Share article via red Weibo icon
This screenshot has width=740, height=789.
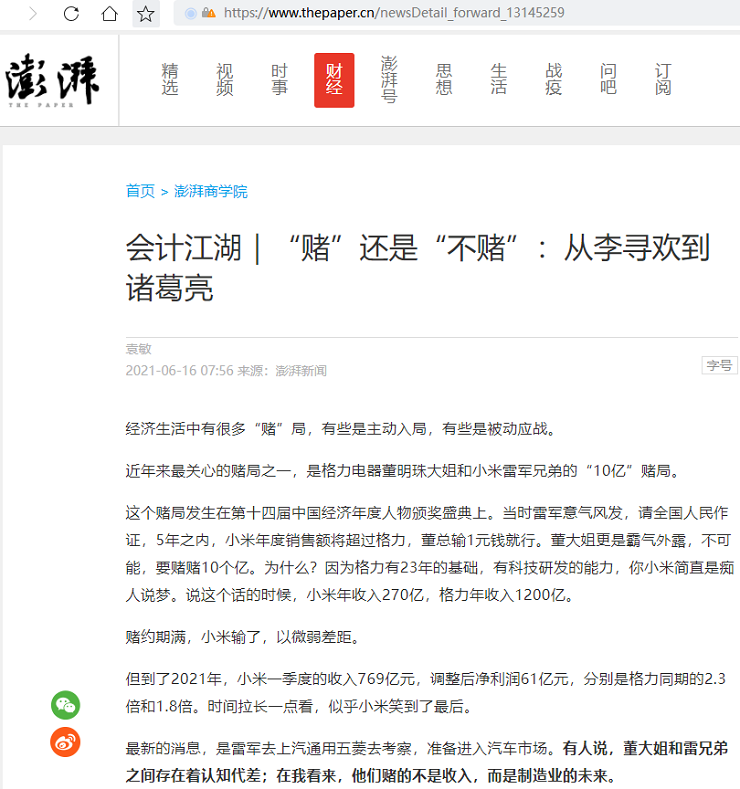click(65, 742)
